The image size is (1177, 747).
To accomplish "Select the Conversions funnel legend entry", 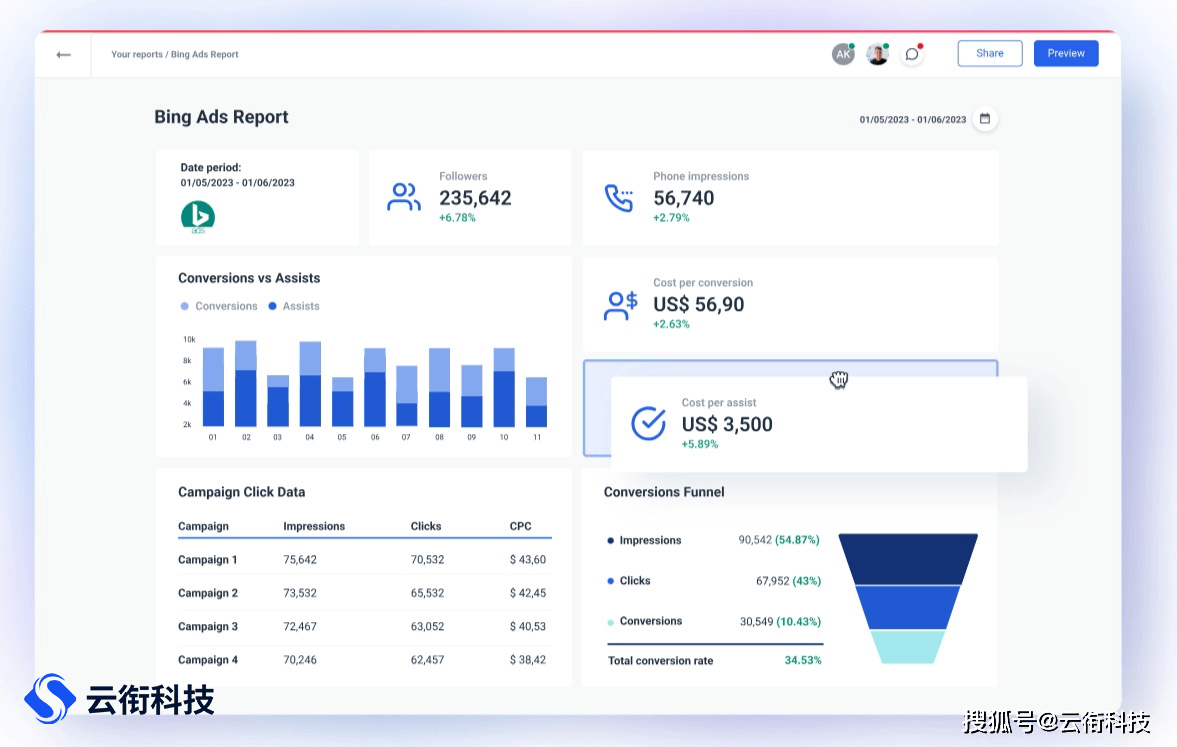I will pos(645,622).
